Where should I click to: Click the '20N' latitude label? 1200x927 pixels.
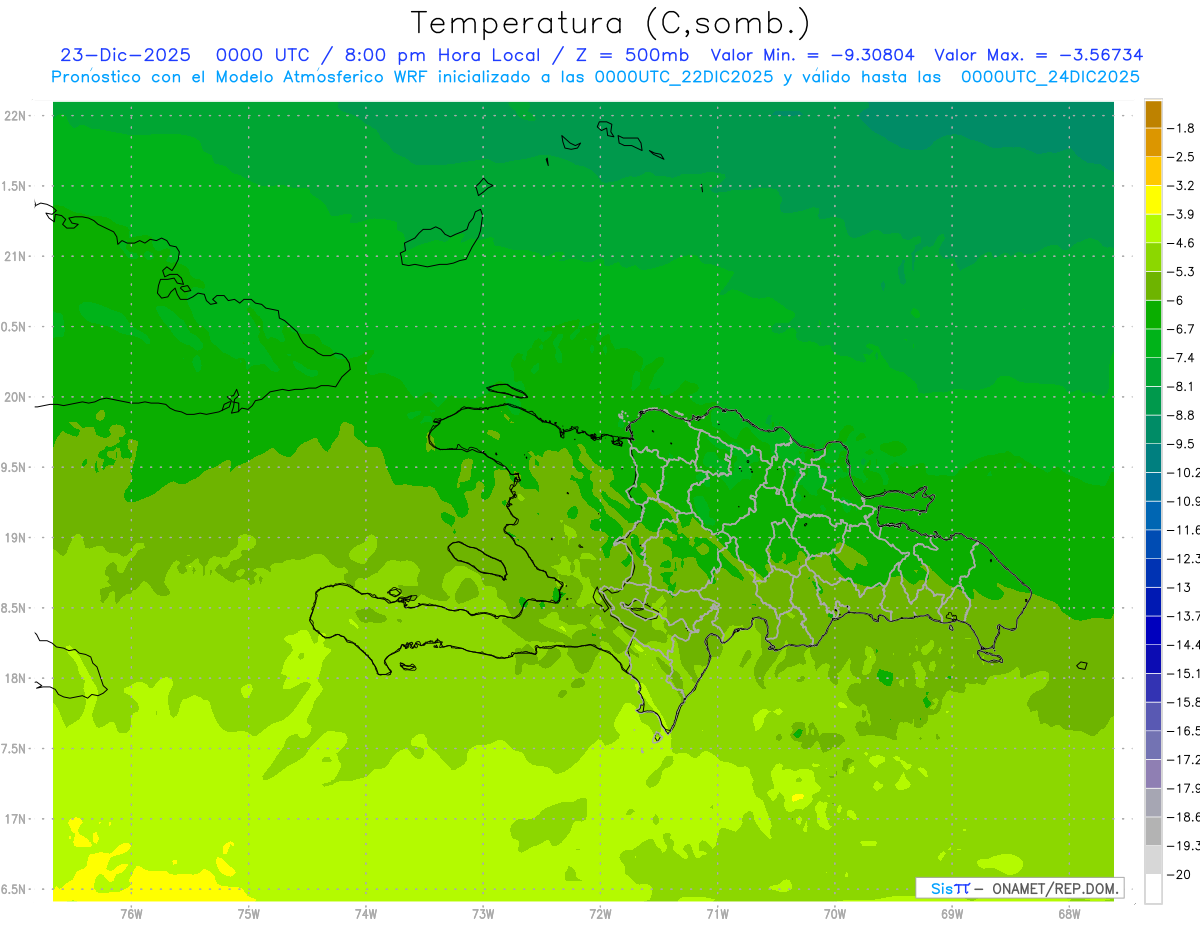[15, 397]
